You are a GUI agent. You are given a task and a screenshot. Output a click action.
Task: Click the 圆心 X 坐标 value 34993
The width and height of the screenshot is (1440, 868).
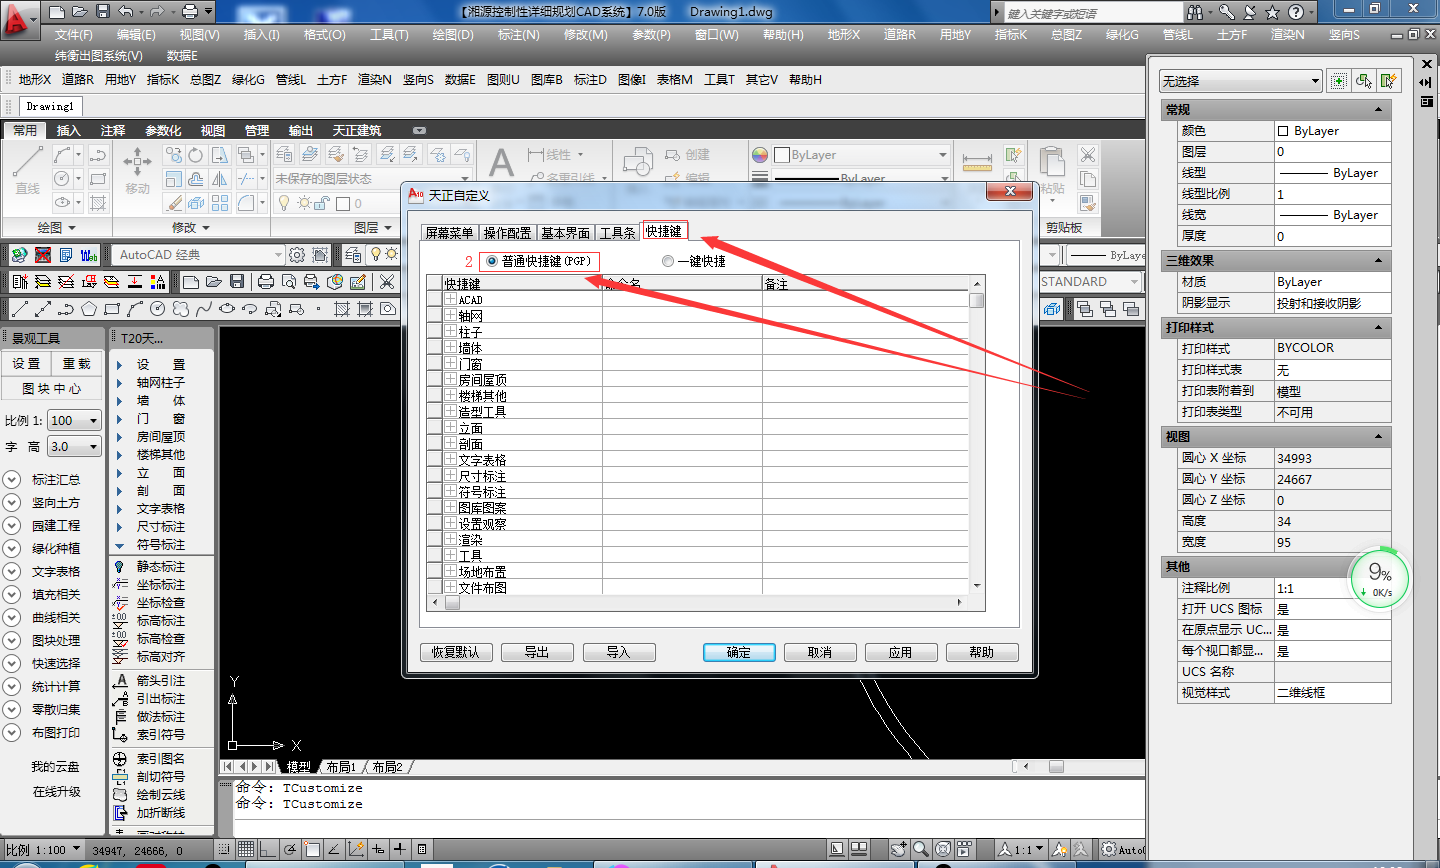tap(1332, 458)
